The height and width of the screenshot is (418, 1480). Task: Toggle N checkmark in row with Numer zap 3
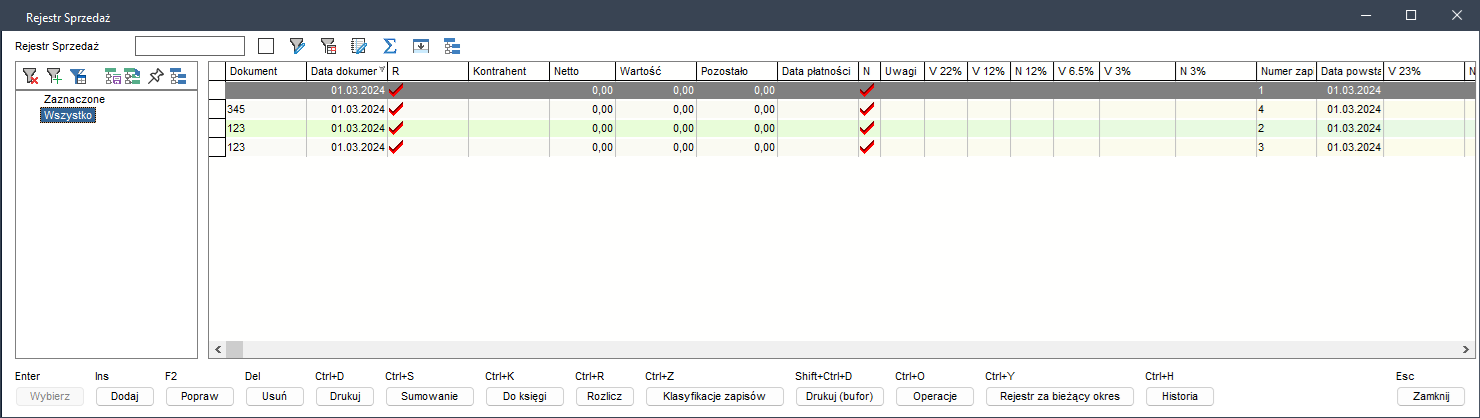(866, 147)
